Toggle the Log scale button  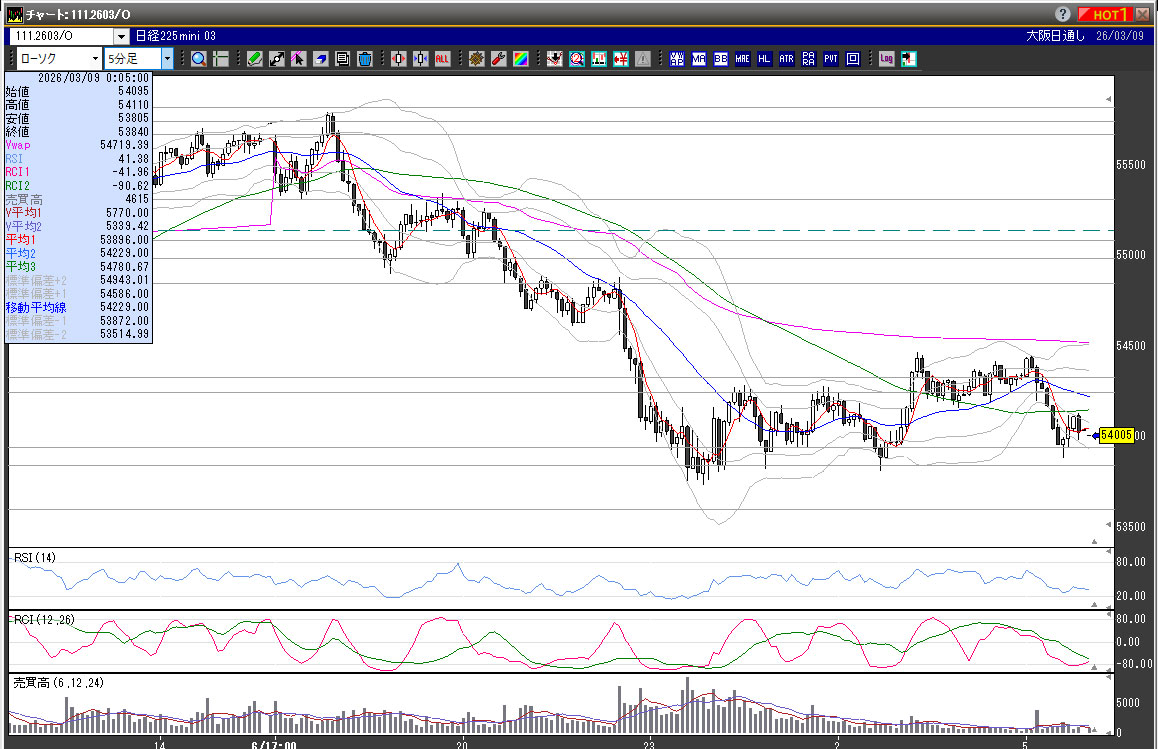[886, 59]
